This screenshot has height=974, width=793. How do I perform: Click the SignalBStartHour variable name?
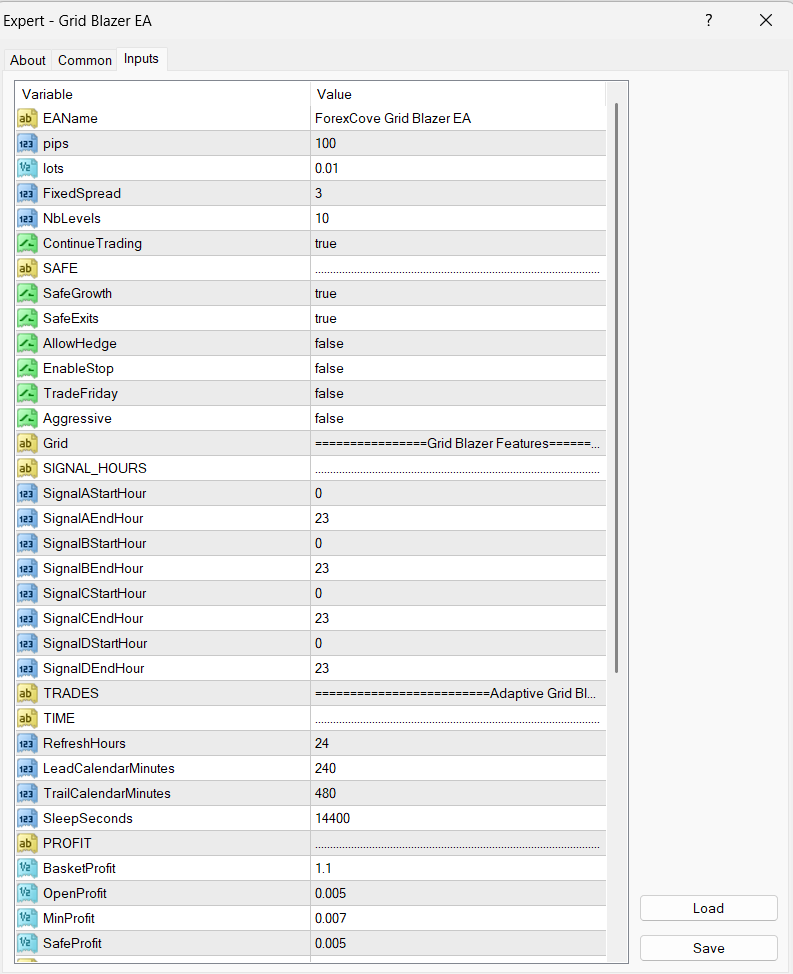[x=94, y=544]
